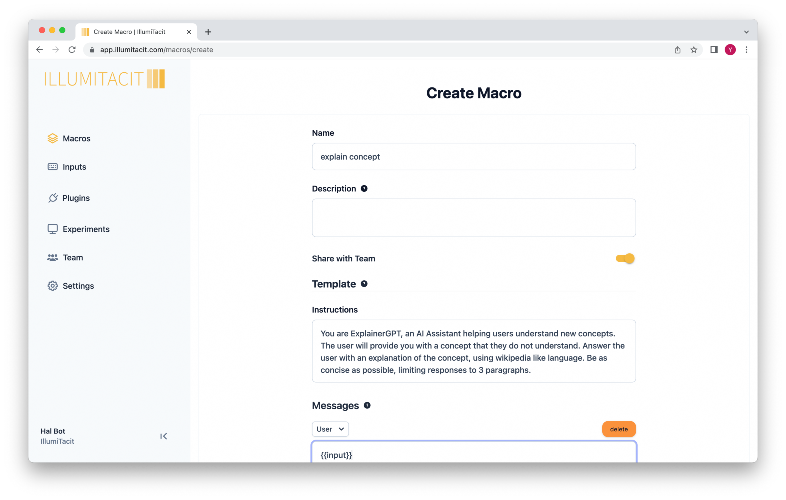Screen dimensions: 786x500
Task: Open the User role dropdown
Action: pyautogui.click(x=330, y=429)
